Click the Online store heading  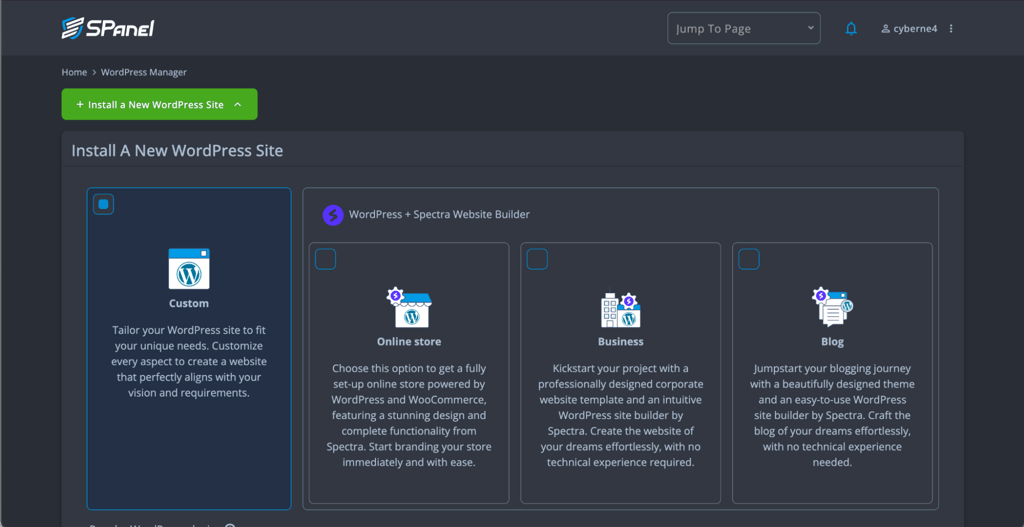[409, 342]
